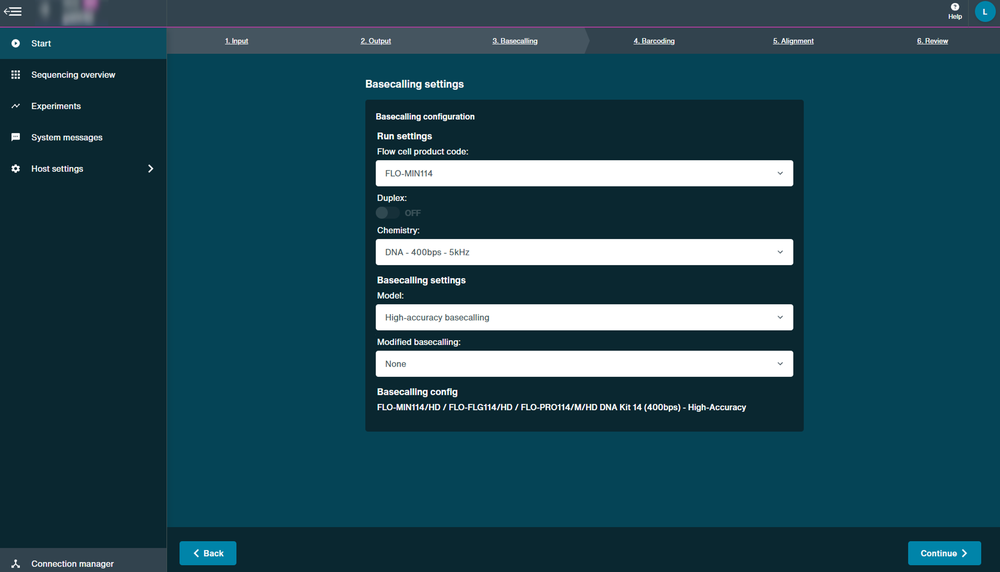The height and width of the screenshot is (572, 1000).
Task: Click the Run settings label
Action: coord(404,136)
